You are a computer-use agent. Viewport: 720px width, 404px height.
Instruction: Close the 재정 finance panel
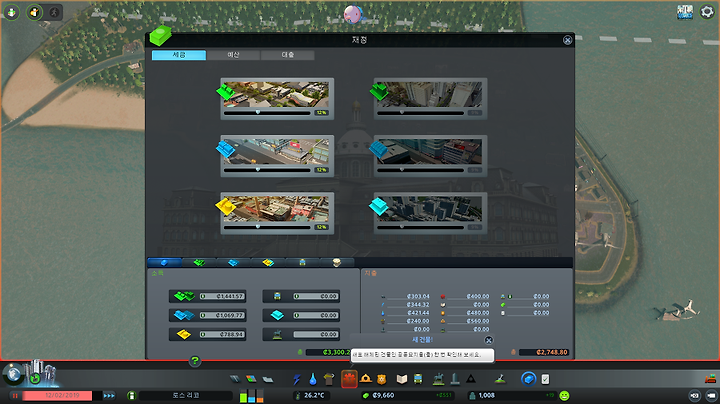pos(568,40)
